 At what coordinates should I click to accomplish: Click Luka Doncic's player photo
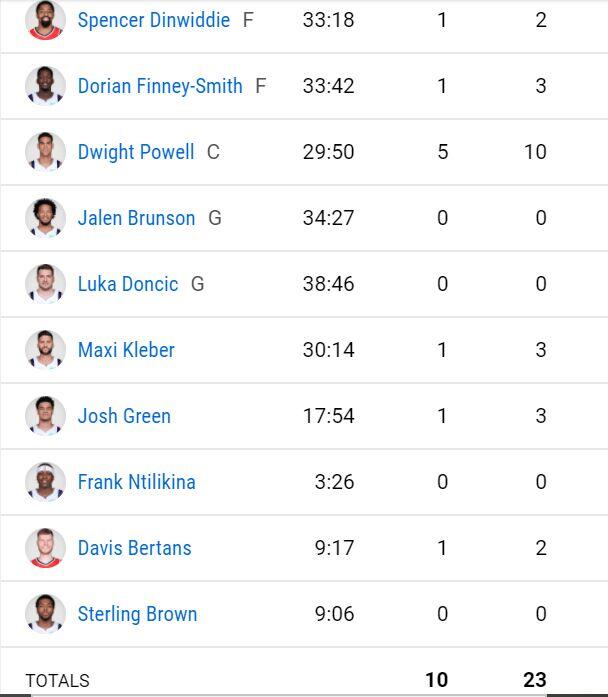click(45, 284)
